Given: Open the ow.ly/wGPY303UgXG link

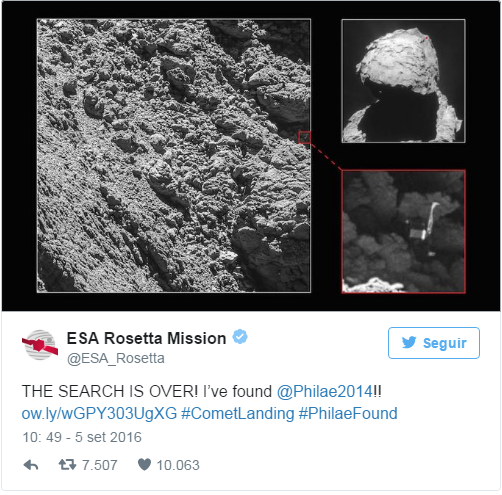Looking at the screenshot, I should 99,414.
